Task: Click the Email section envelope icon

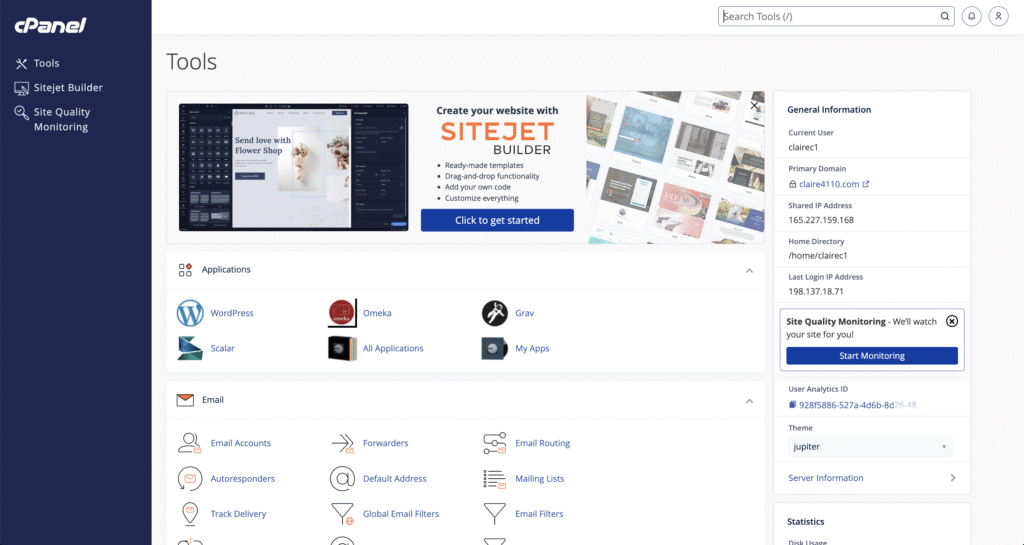Action: (x=185, y=400)
